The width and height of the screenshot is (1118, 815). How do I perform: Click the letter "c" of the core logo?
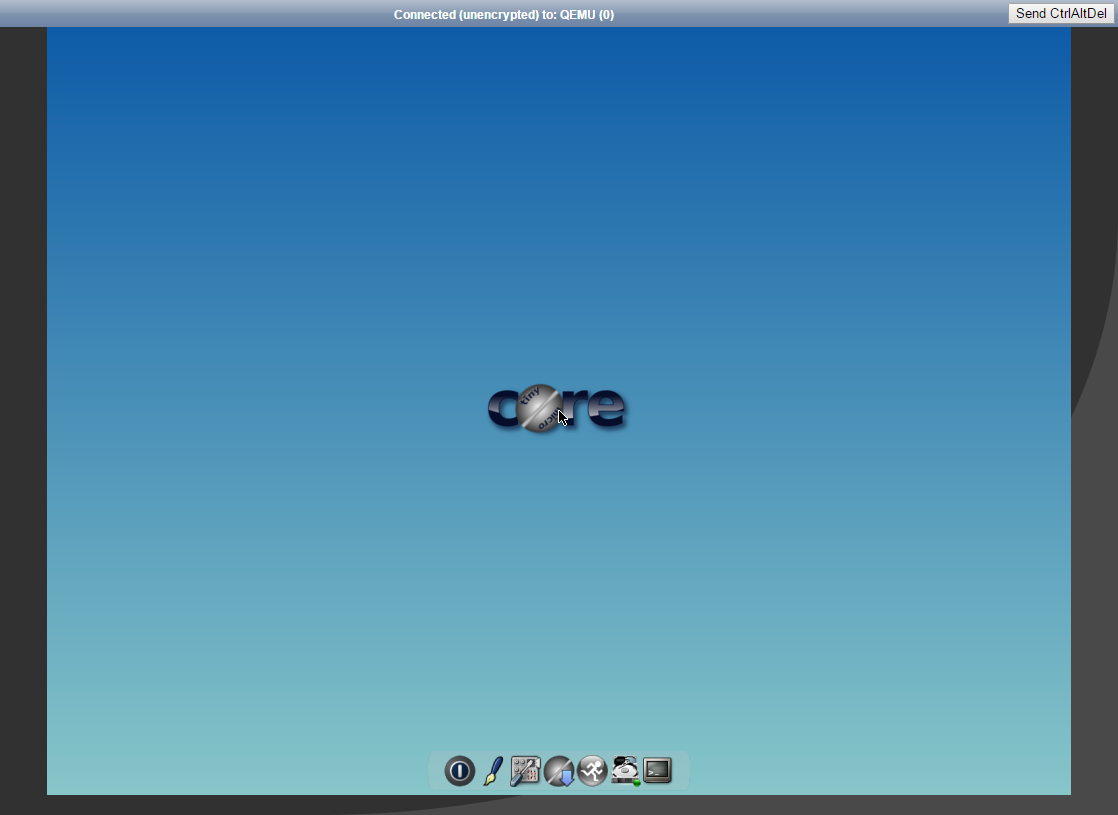click(503, 409)
